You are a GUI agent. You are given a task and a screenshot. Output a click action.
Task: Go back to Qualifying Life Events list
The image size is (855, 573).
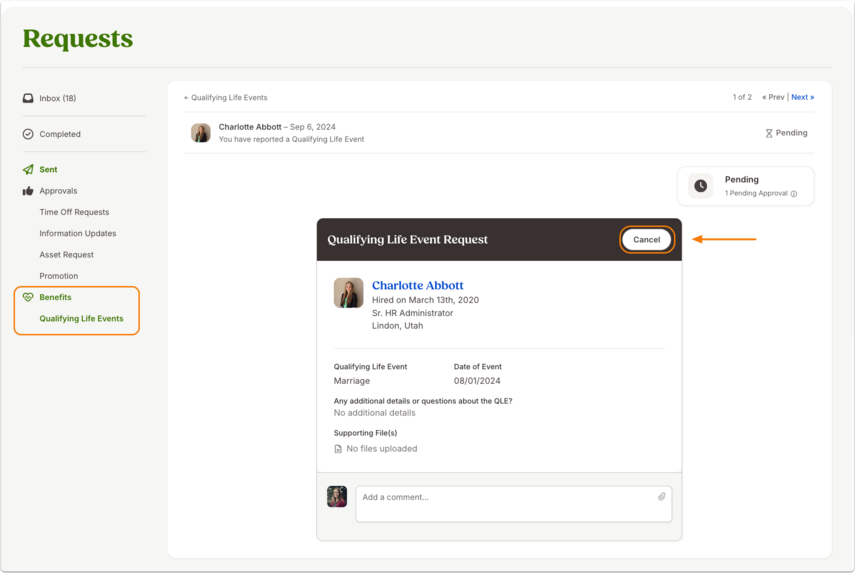[226, 98]
